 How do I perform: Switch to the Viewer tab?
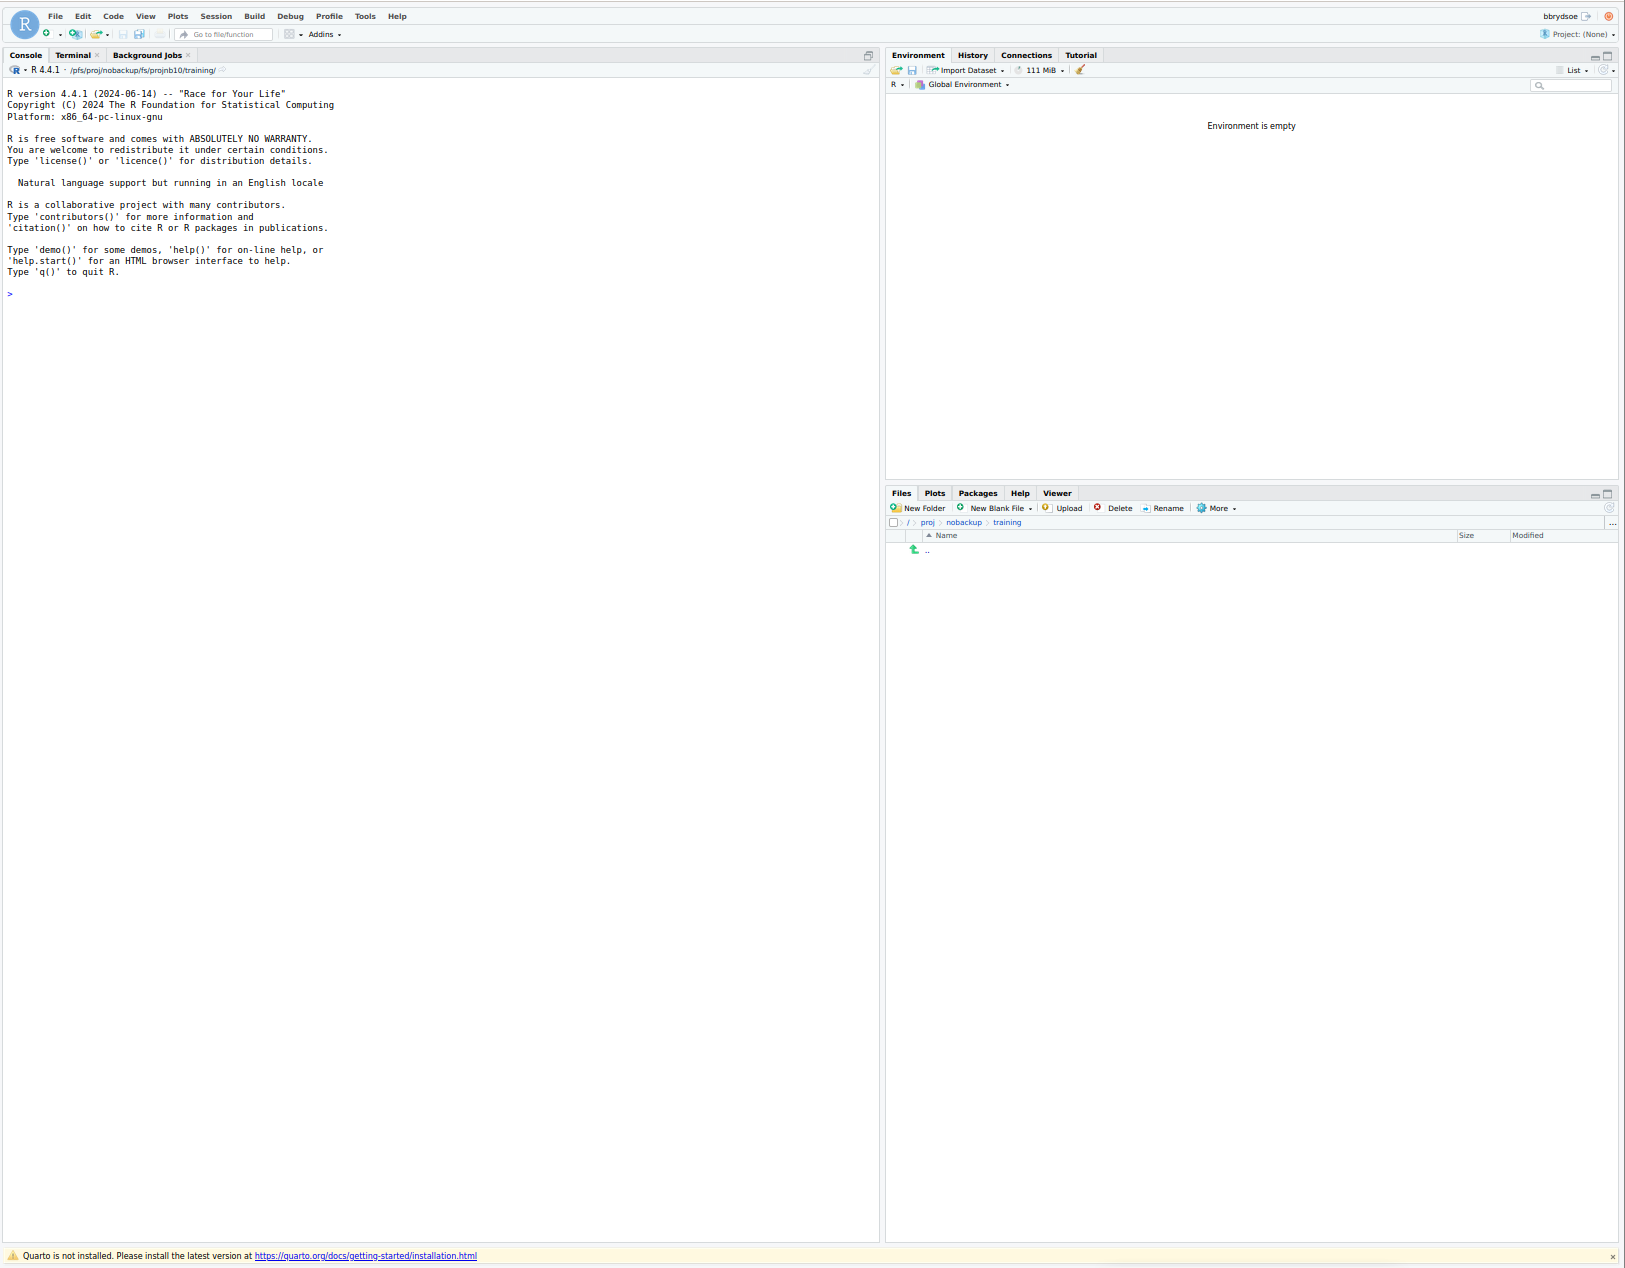[1057, 493]
